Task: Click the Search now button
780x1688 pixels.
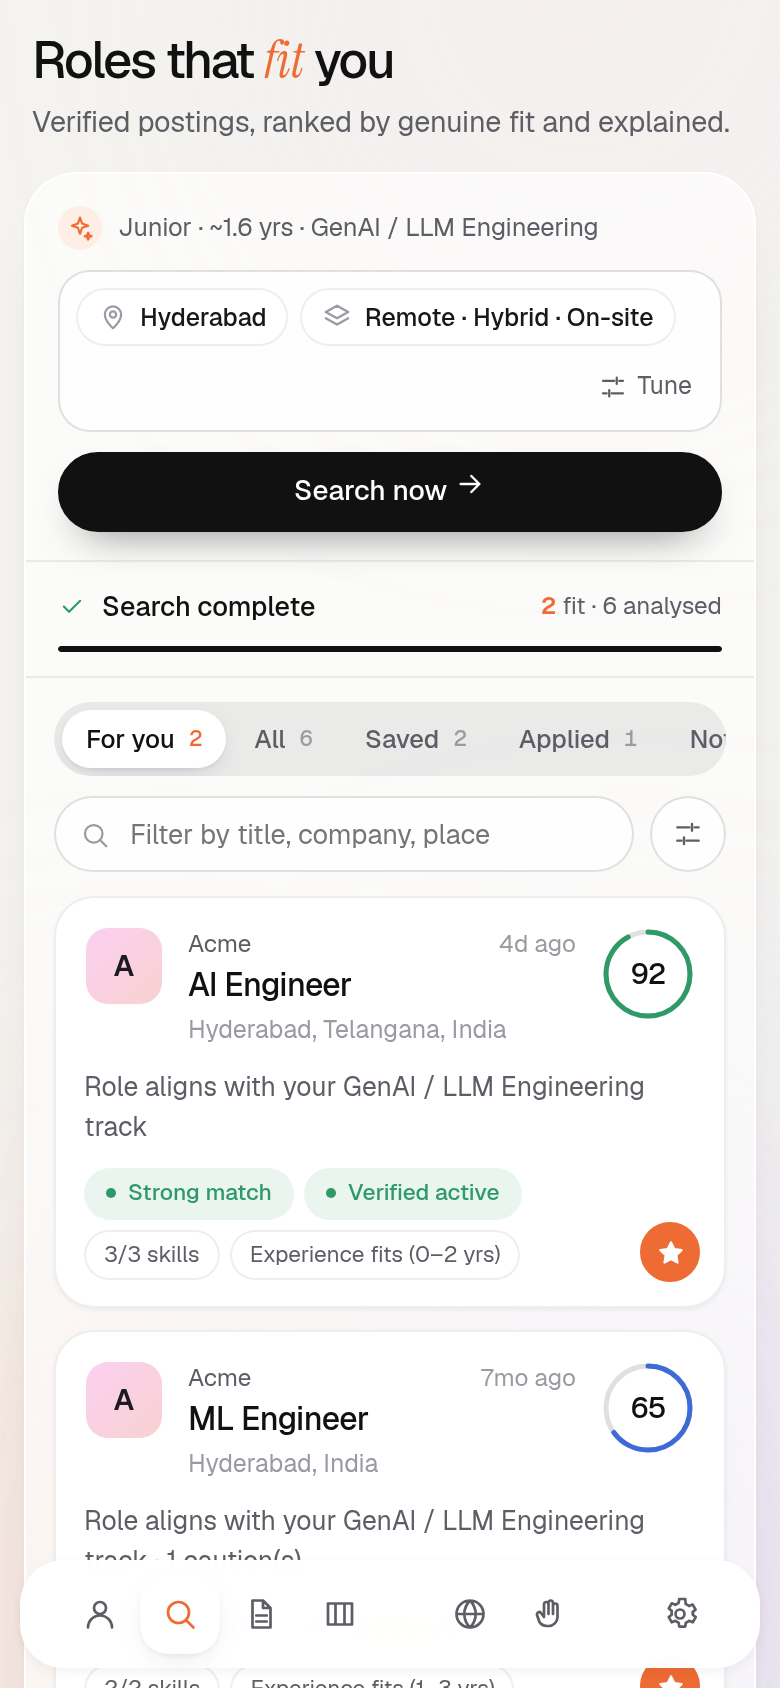Action: 390,491
